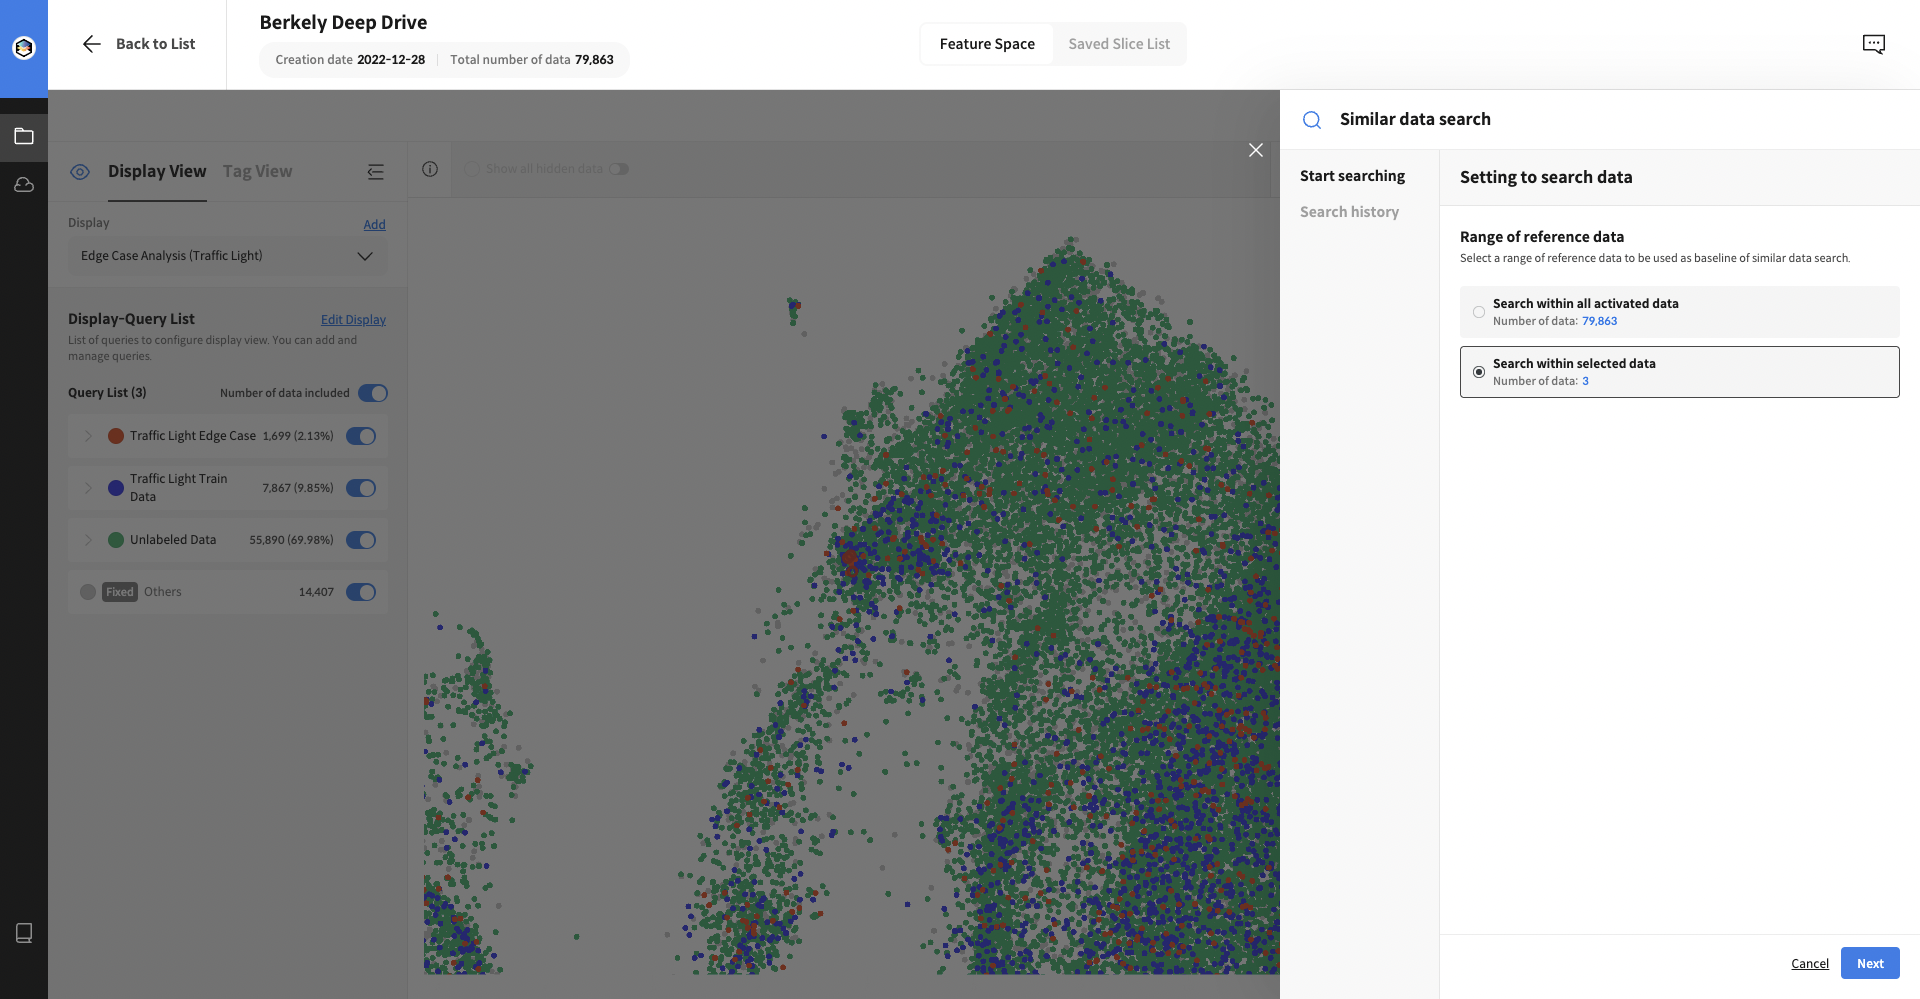
Task: Click the 55,890 (69.98%) count
Action: [291, 540]
